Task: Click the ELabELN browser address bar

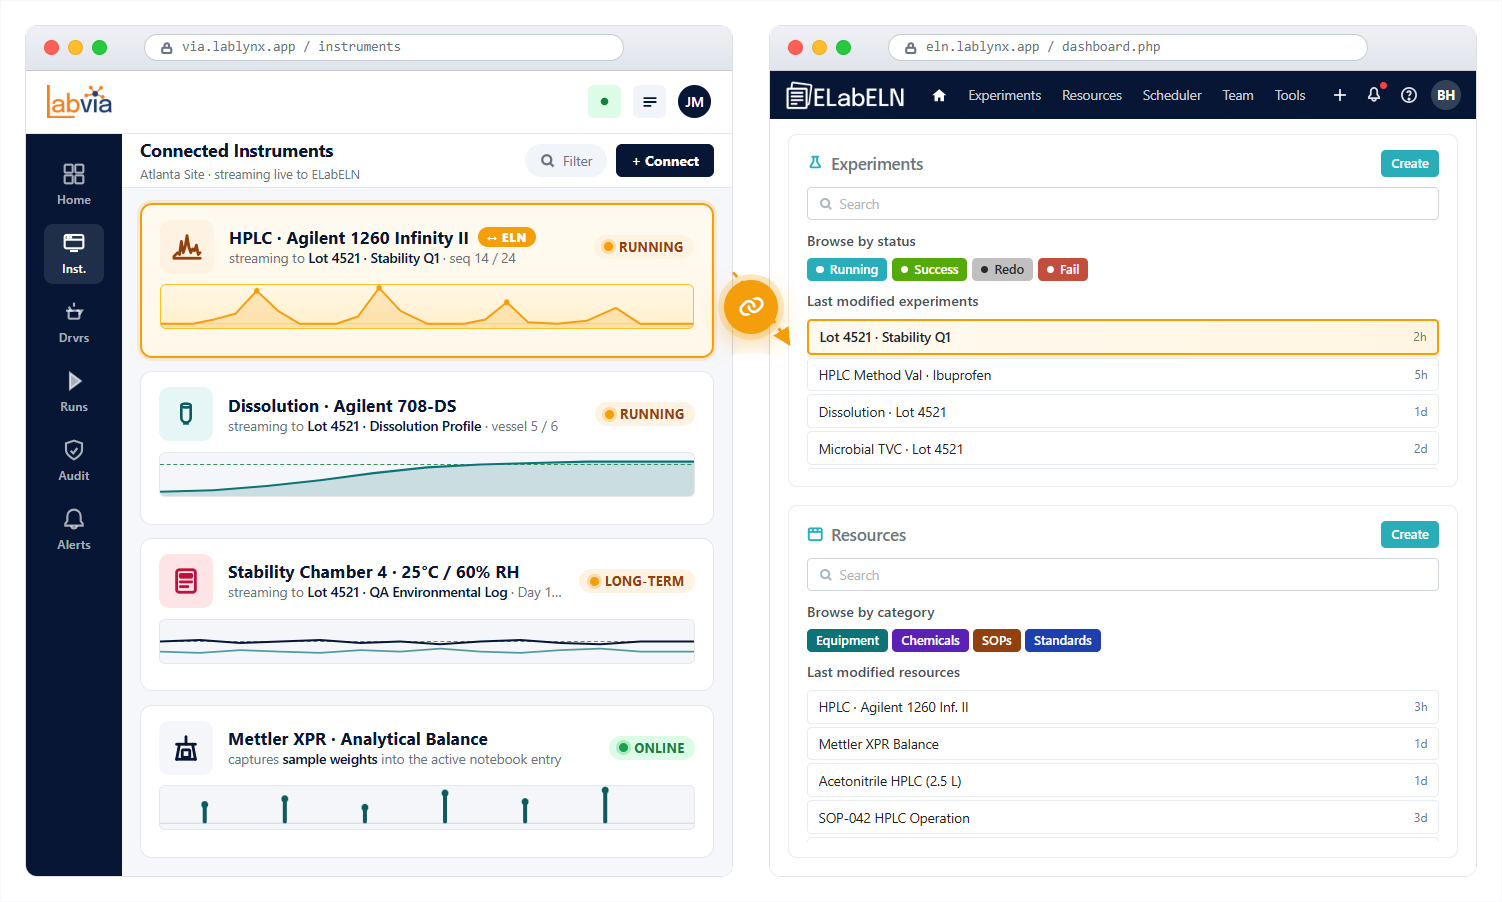Action: 1128,47
